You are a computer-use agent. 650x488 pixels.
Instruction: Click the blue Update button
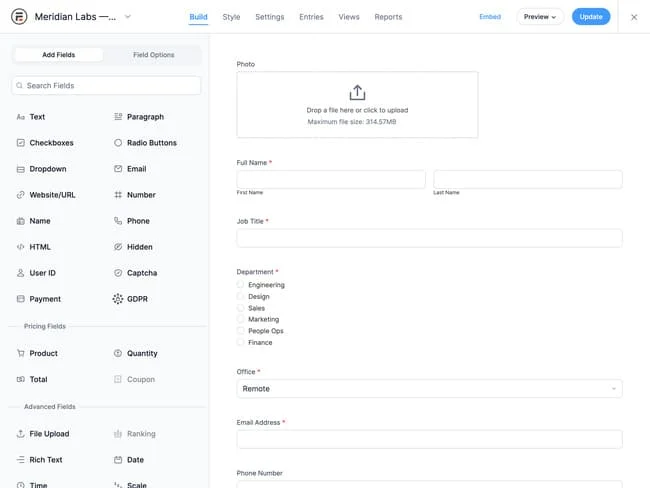pyautogui.click(x=591, y=17)
